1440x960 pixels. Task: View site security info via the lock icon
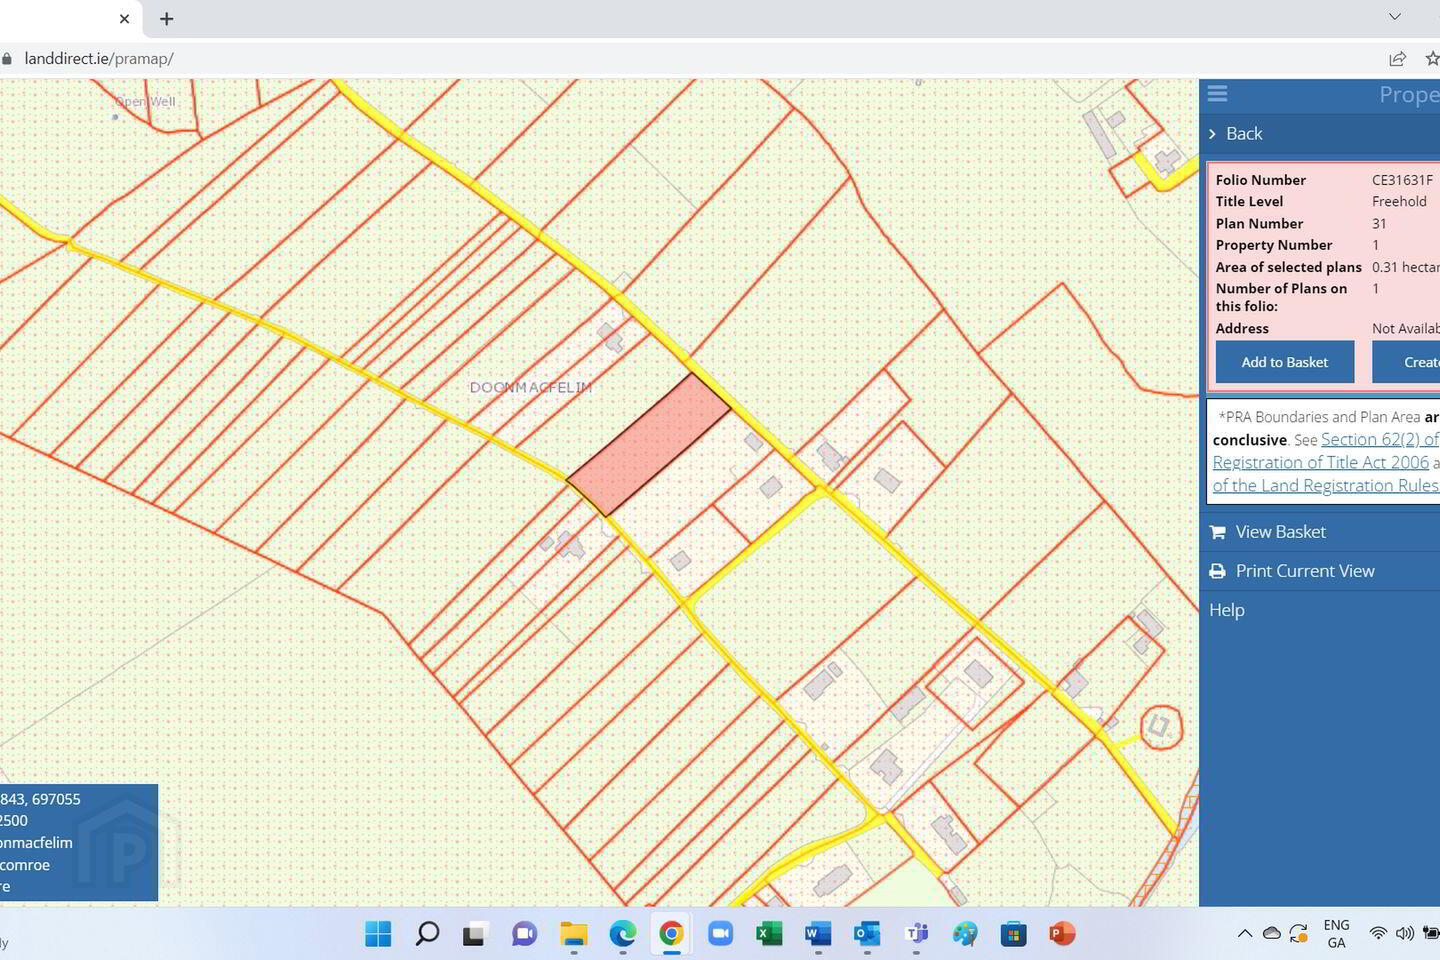coord(6,59)
